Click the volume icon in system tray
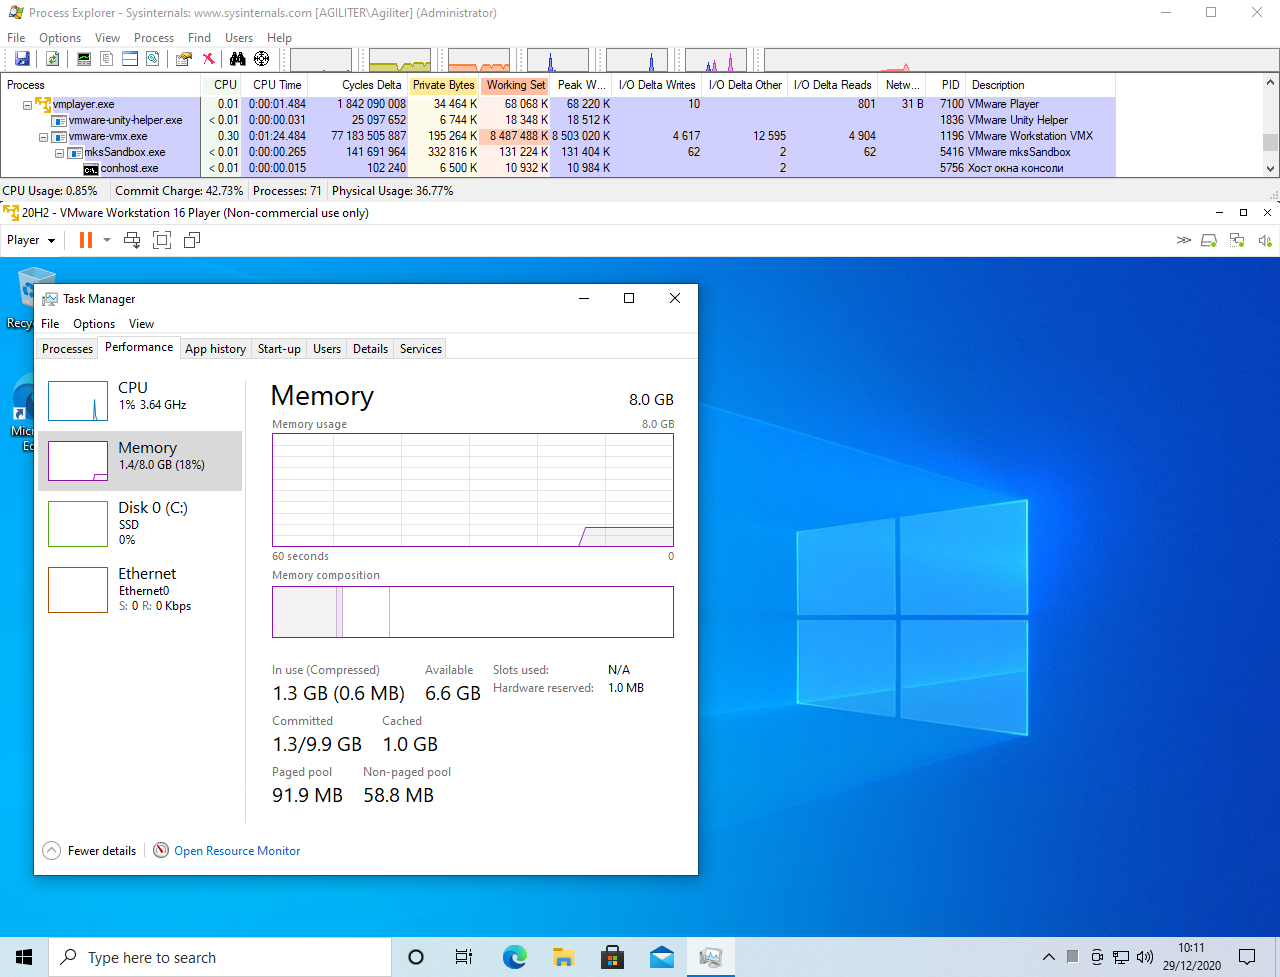This screenshot has height=977, width=1280. pyautogui.click(x=1145, y=957)
